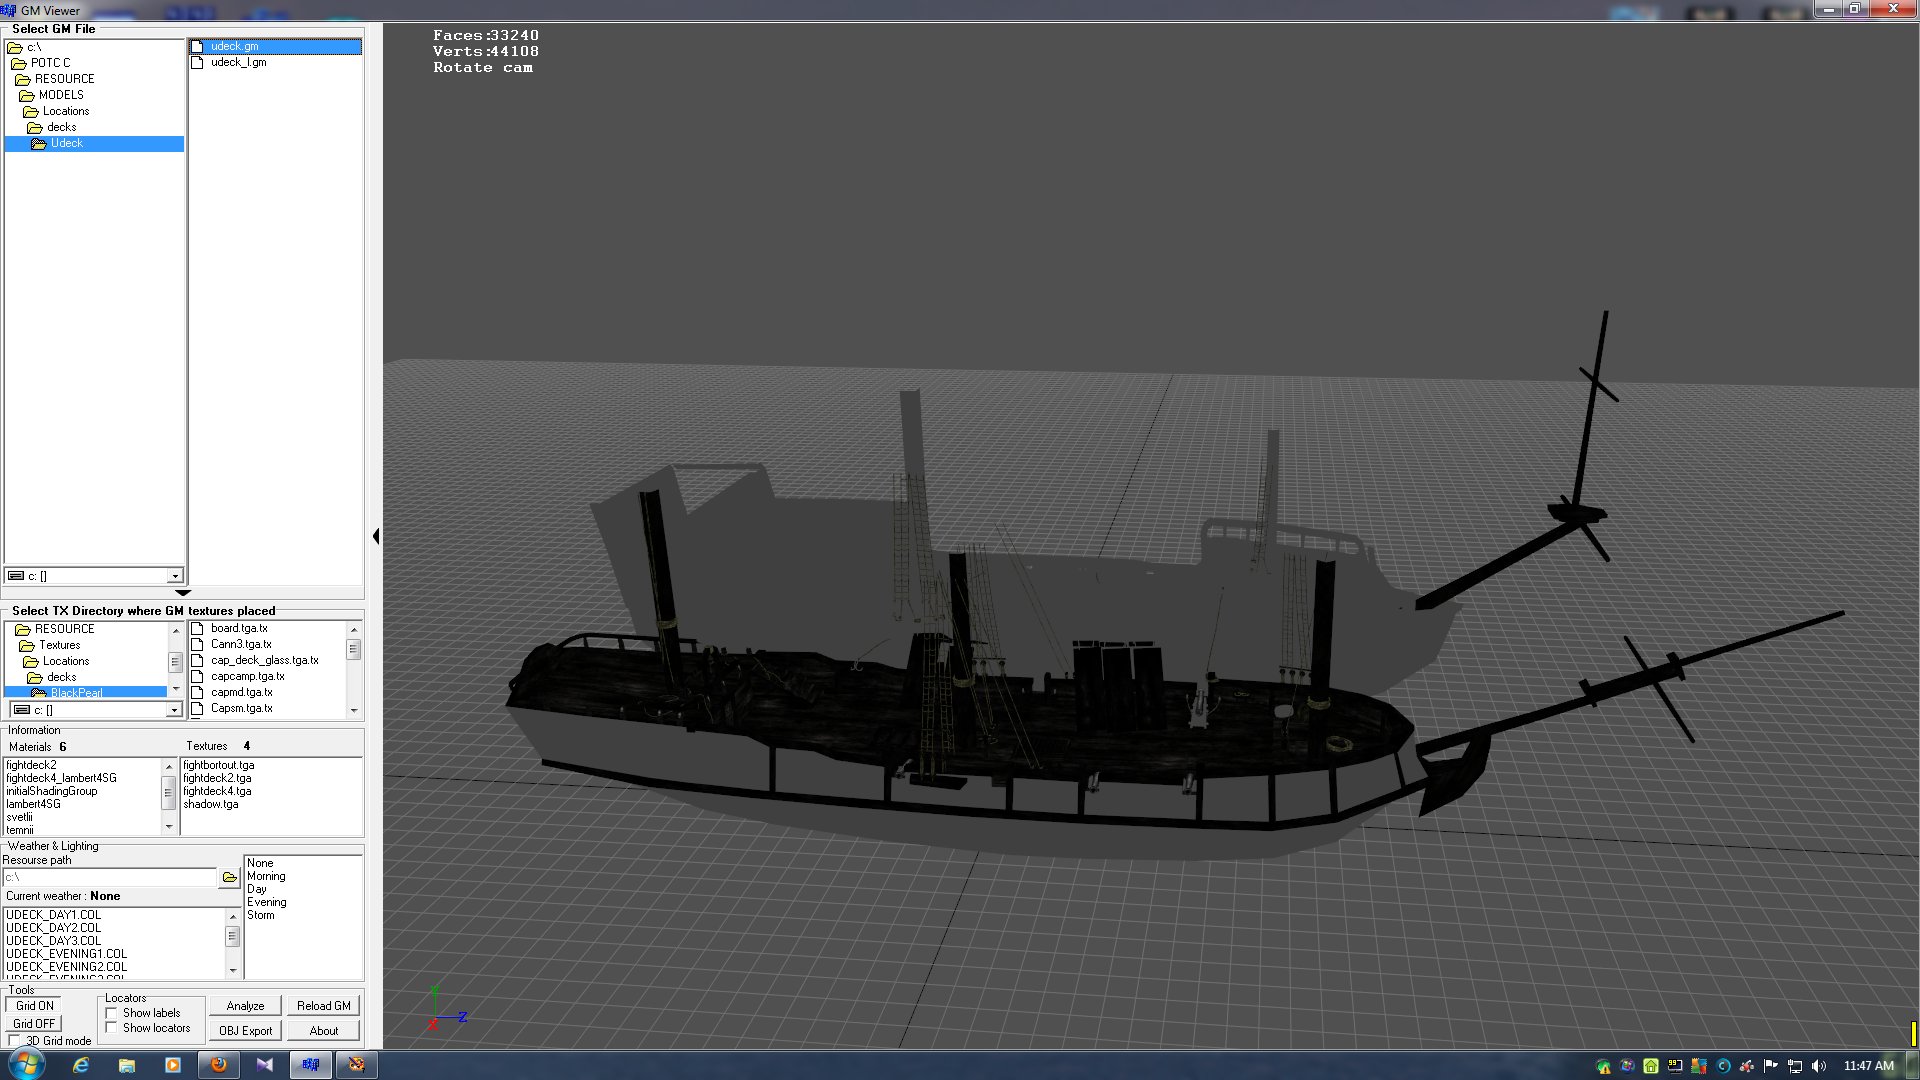Viewport: 1920px width, 1080px height.
Task: Enable the Show locators checkbox
Action: [x=112, y=1029]
